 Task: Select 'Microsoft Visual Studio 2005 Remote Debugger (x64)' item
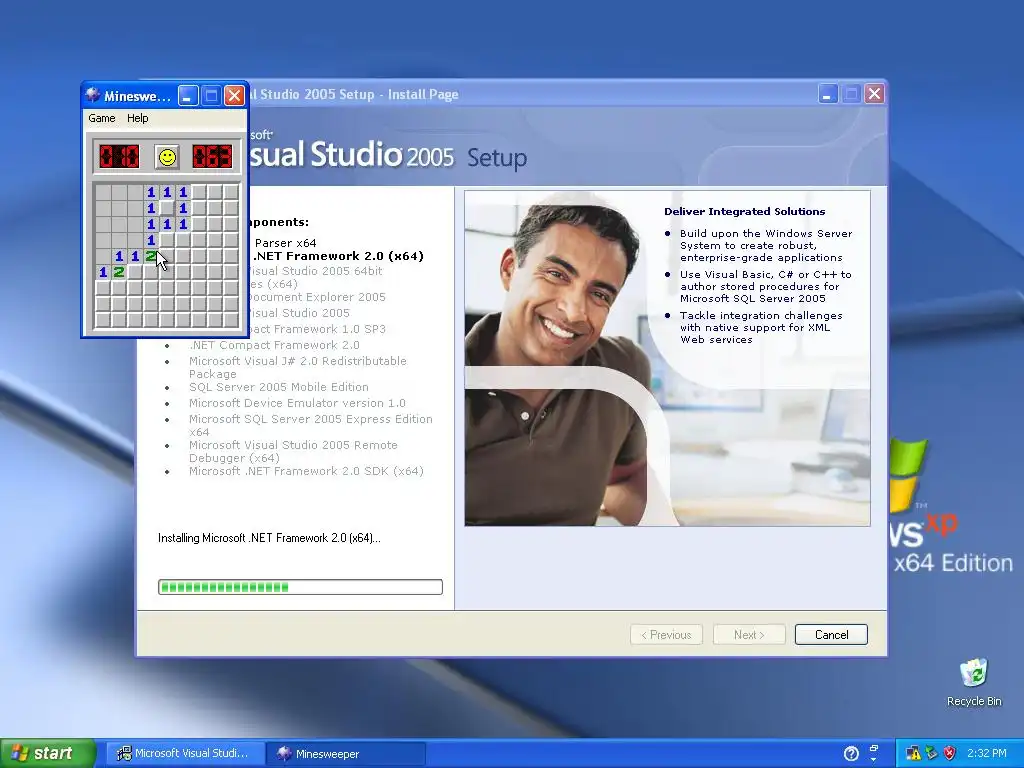click(293, 451)
